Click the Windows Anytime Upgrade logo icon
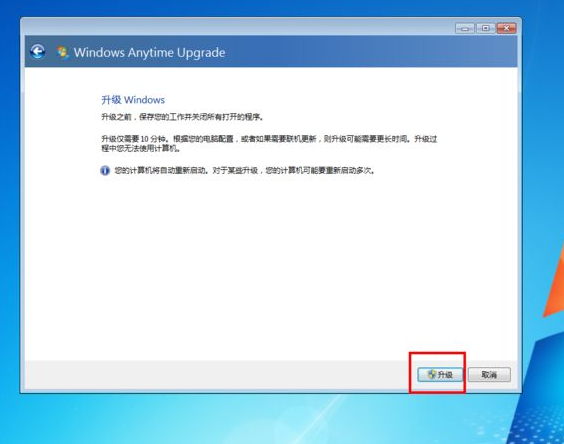The image size is (564, 444). tap(62, 53)
